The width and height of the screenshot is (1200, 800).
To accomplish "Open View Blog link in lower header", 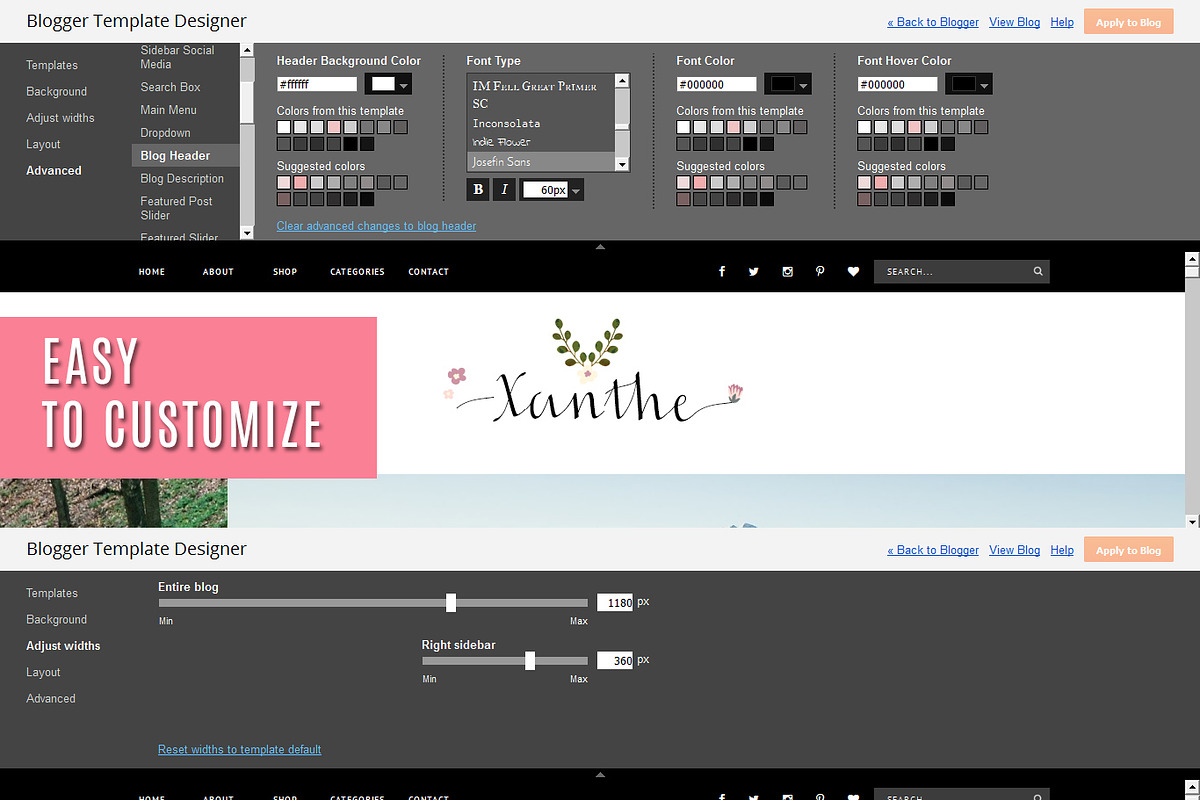I will click(1015, 550).
